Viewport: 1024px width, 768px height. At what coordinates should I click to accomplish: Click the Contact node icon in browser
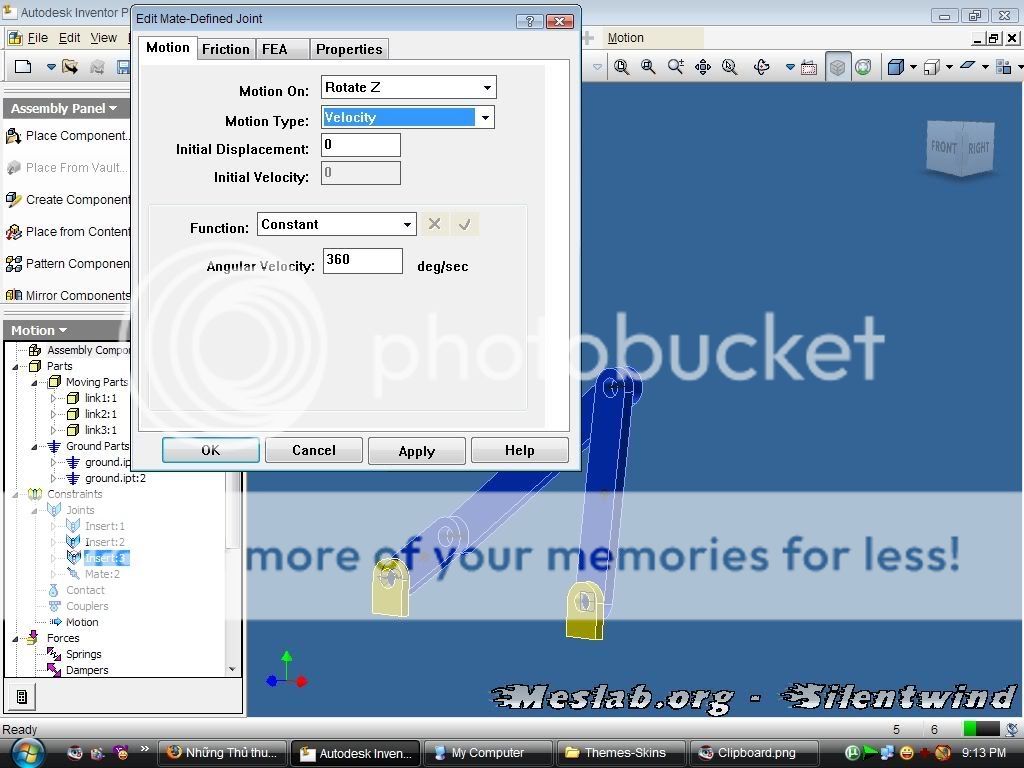click(x=54, y=590)
